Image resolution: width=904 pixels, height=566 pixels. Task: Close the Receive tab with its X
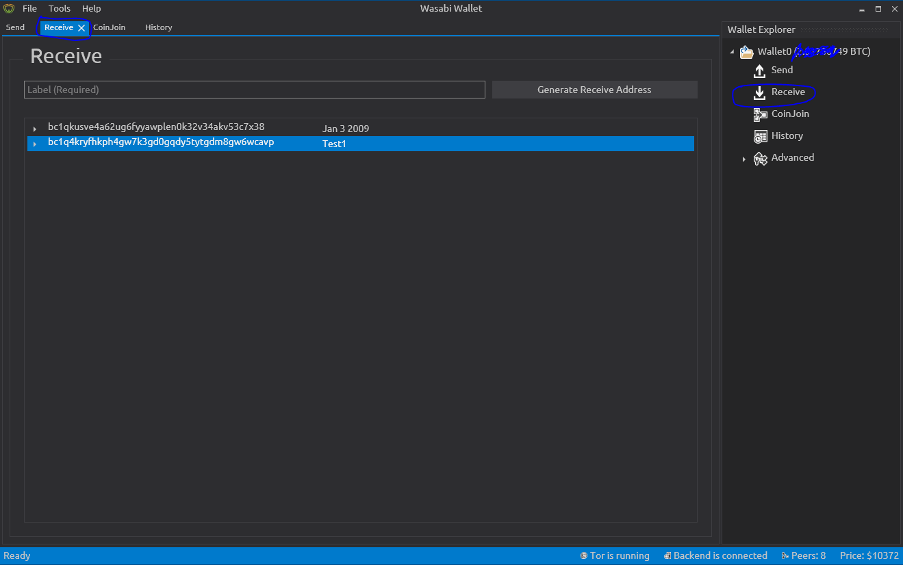pyautogui.click(x=81, y=28)
